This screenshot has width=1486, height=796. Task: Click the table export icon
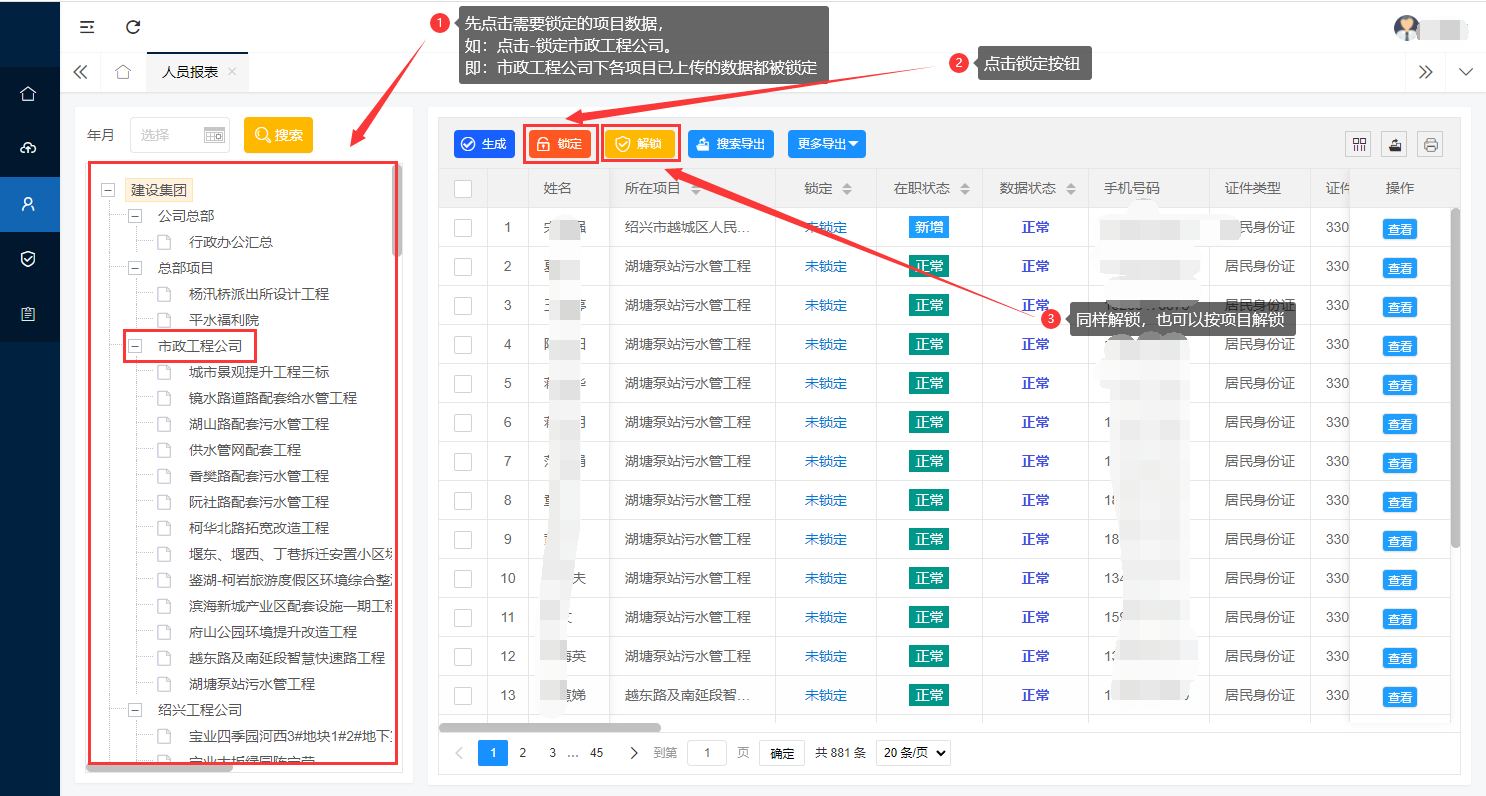click(1394, 144)
